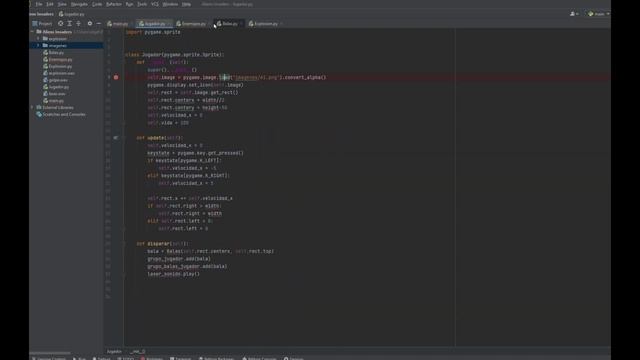Select the imagenes folder row
Viewport: 640px width, 360px height.
point(67,46)
